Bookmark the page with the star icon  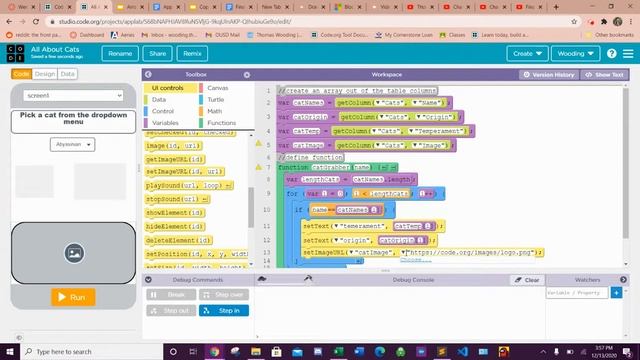(x=574, y=22)
